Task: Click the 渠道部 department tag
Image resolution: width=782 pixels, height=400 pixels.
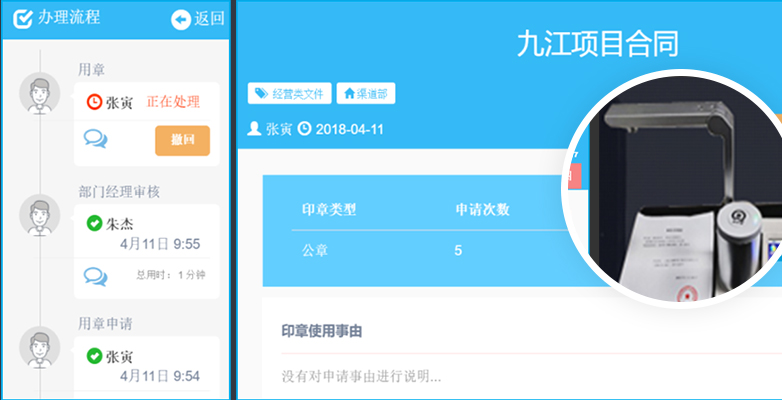Action: (366, 94)
